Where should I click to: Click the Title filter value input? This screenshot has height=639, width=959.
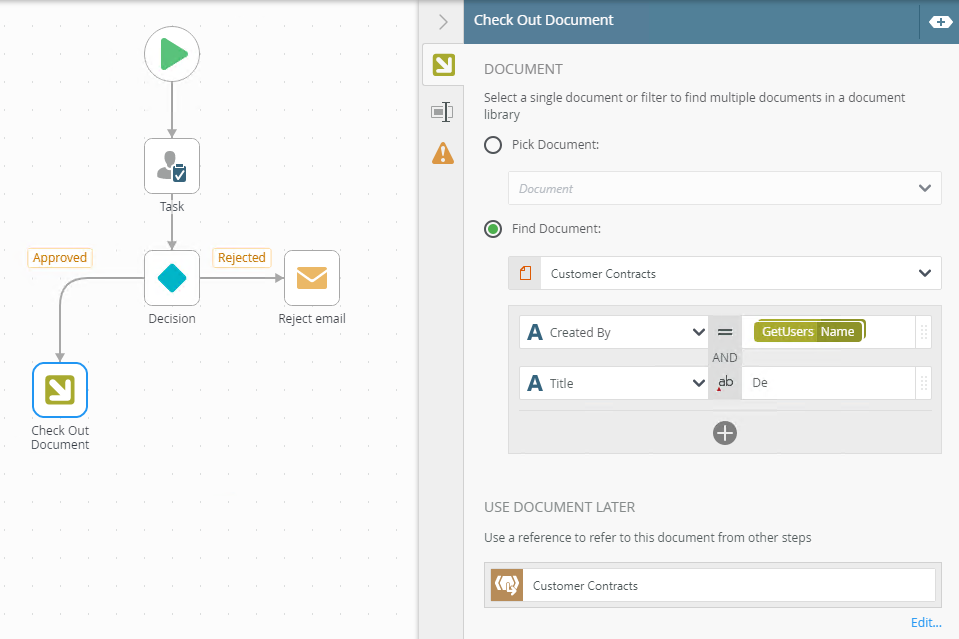click(x=827, y=383)
